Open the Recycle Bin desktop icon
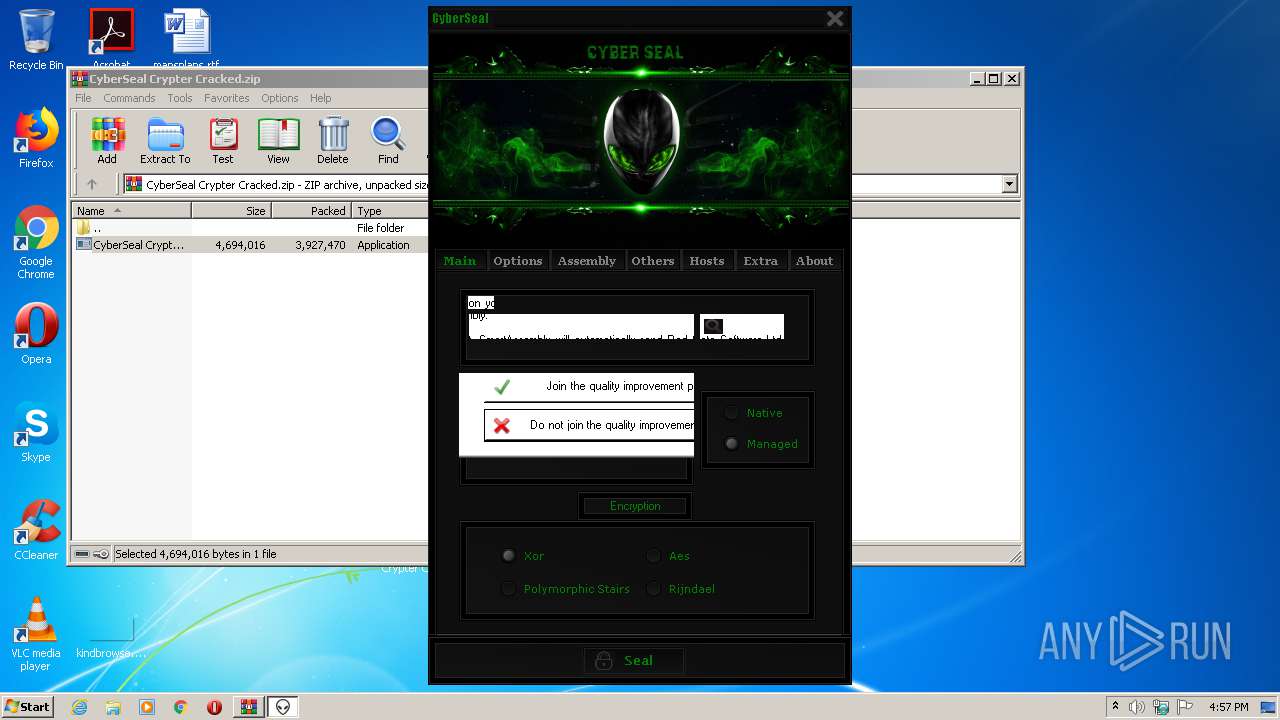The width and height of the screenshot is (1280, 720). click(x=36, y=40)
